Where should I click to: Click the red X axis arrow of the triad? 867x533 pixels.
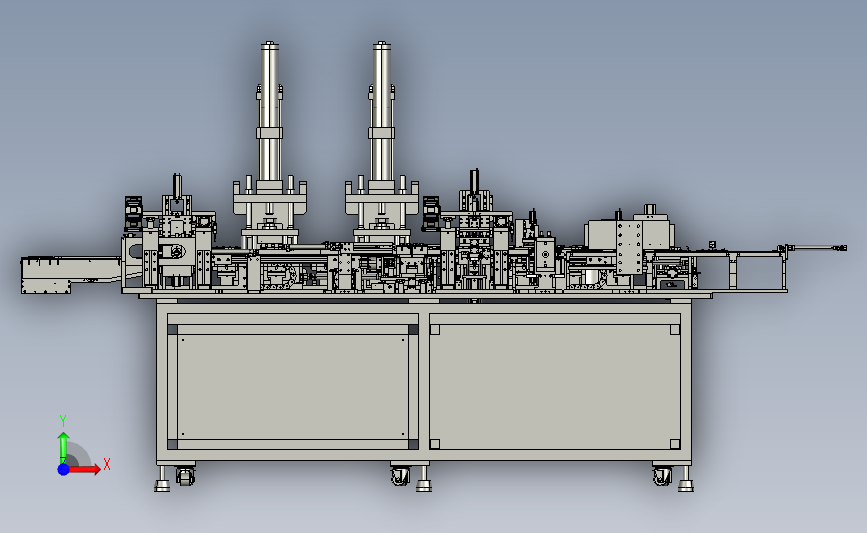(84, 469)
